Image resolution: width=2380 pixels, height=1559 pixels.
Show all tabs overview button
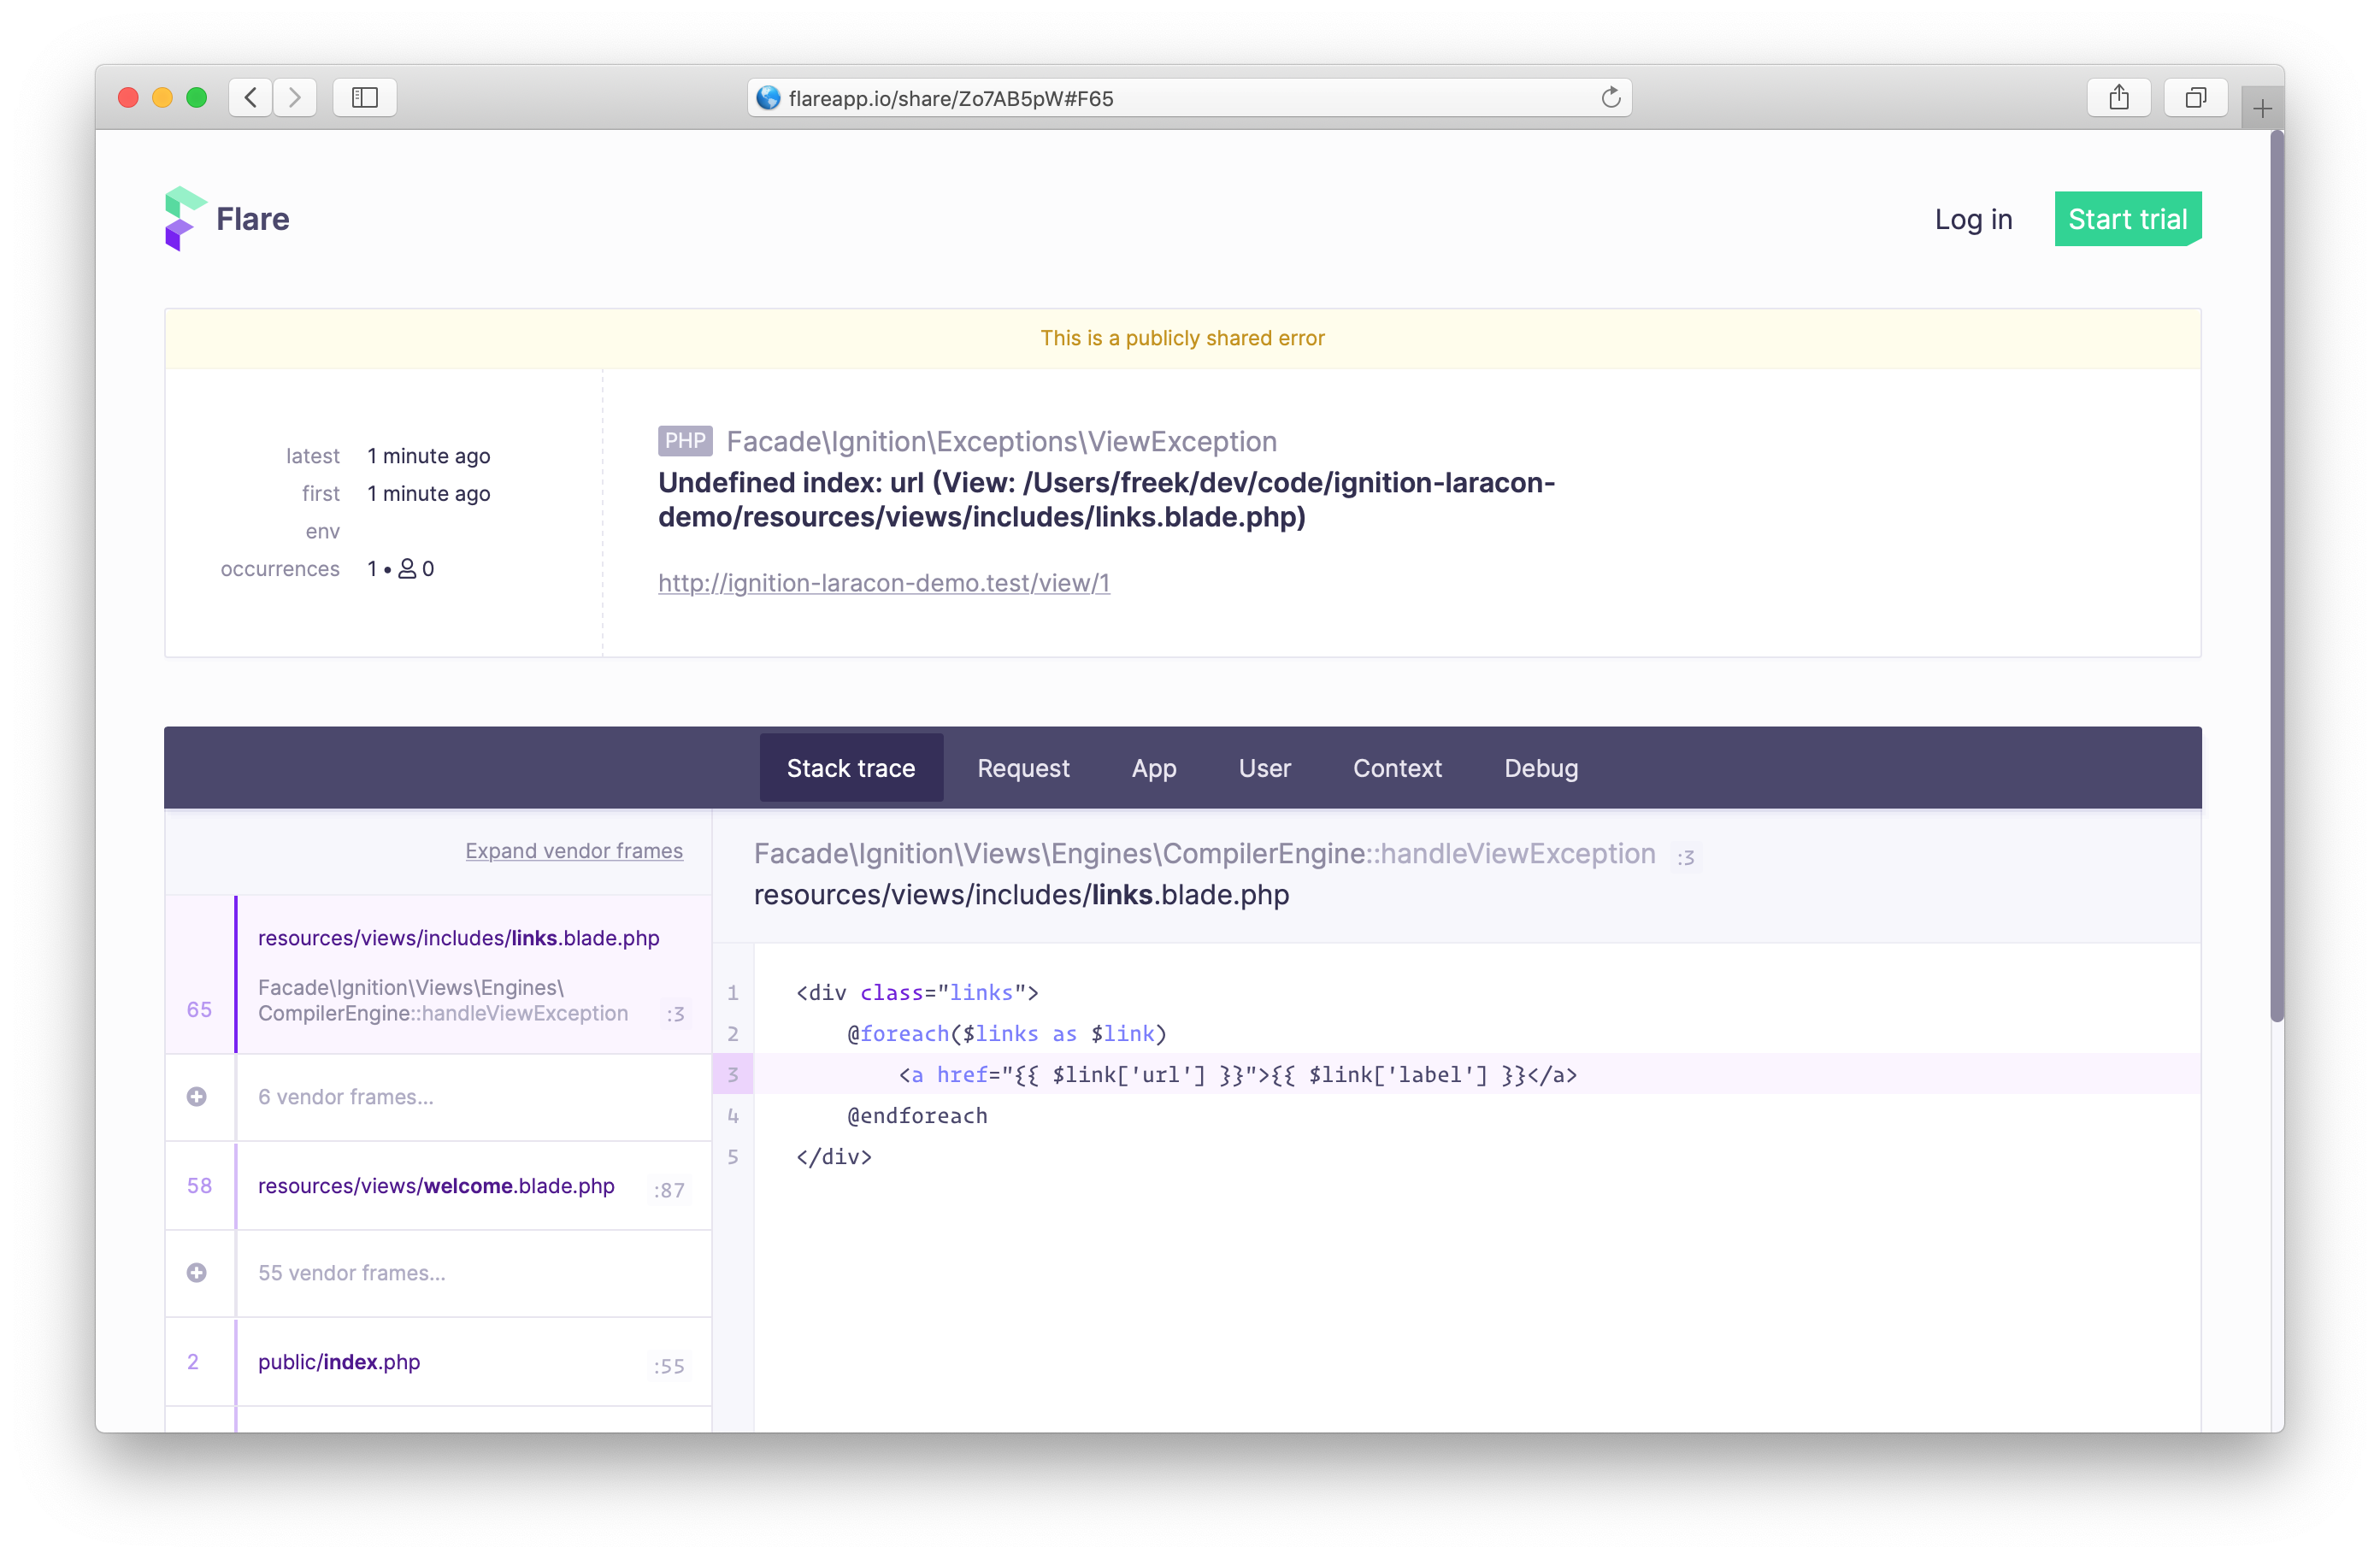pos(2195,97)
